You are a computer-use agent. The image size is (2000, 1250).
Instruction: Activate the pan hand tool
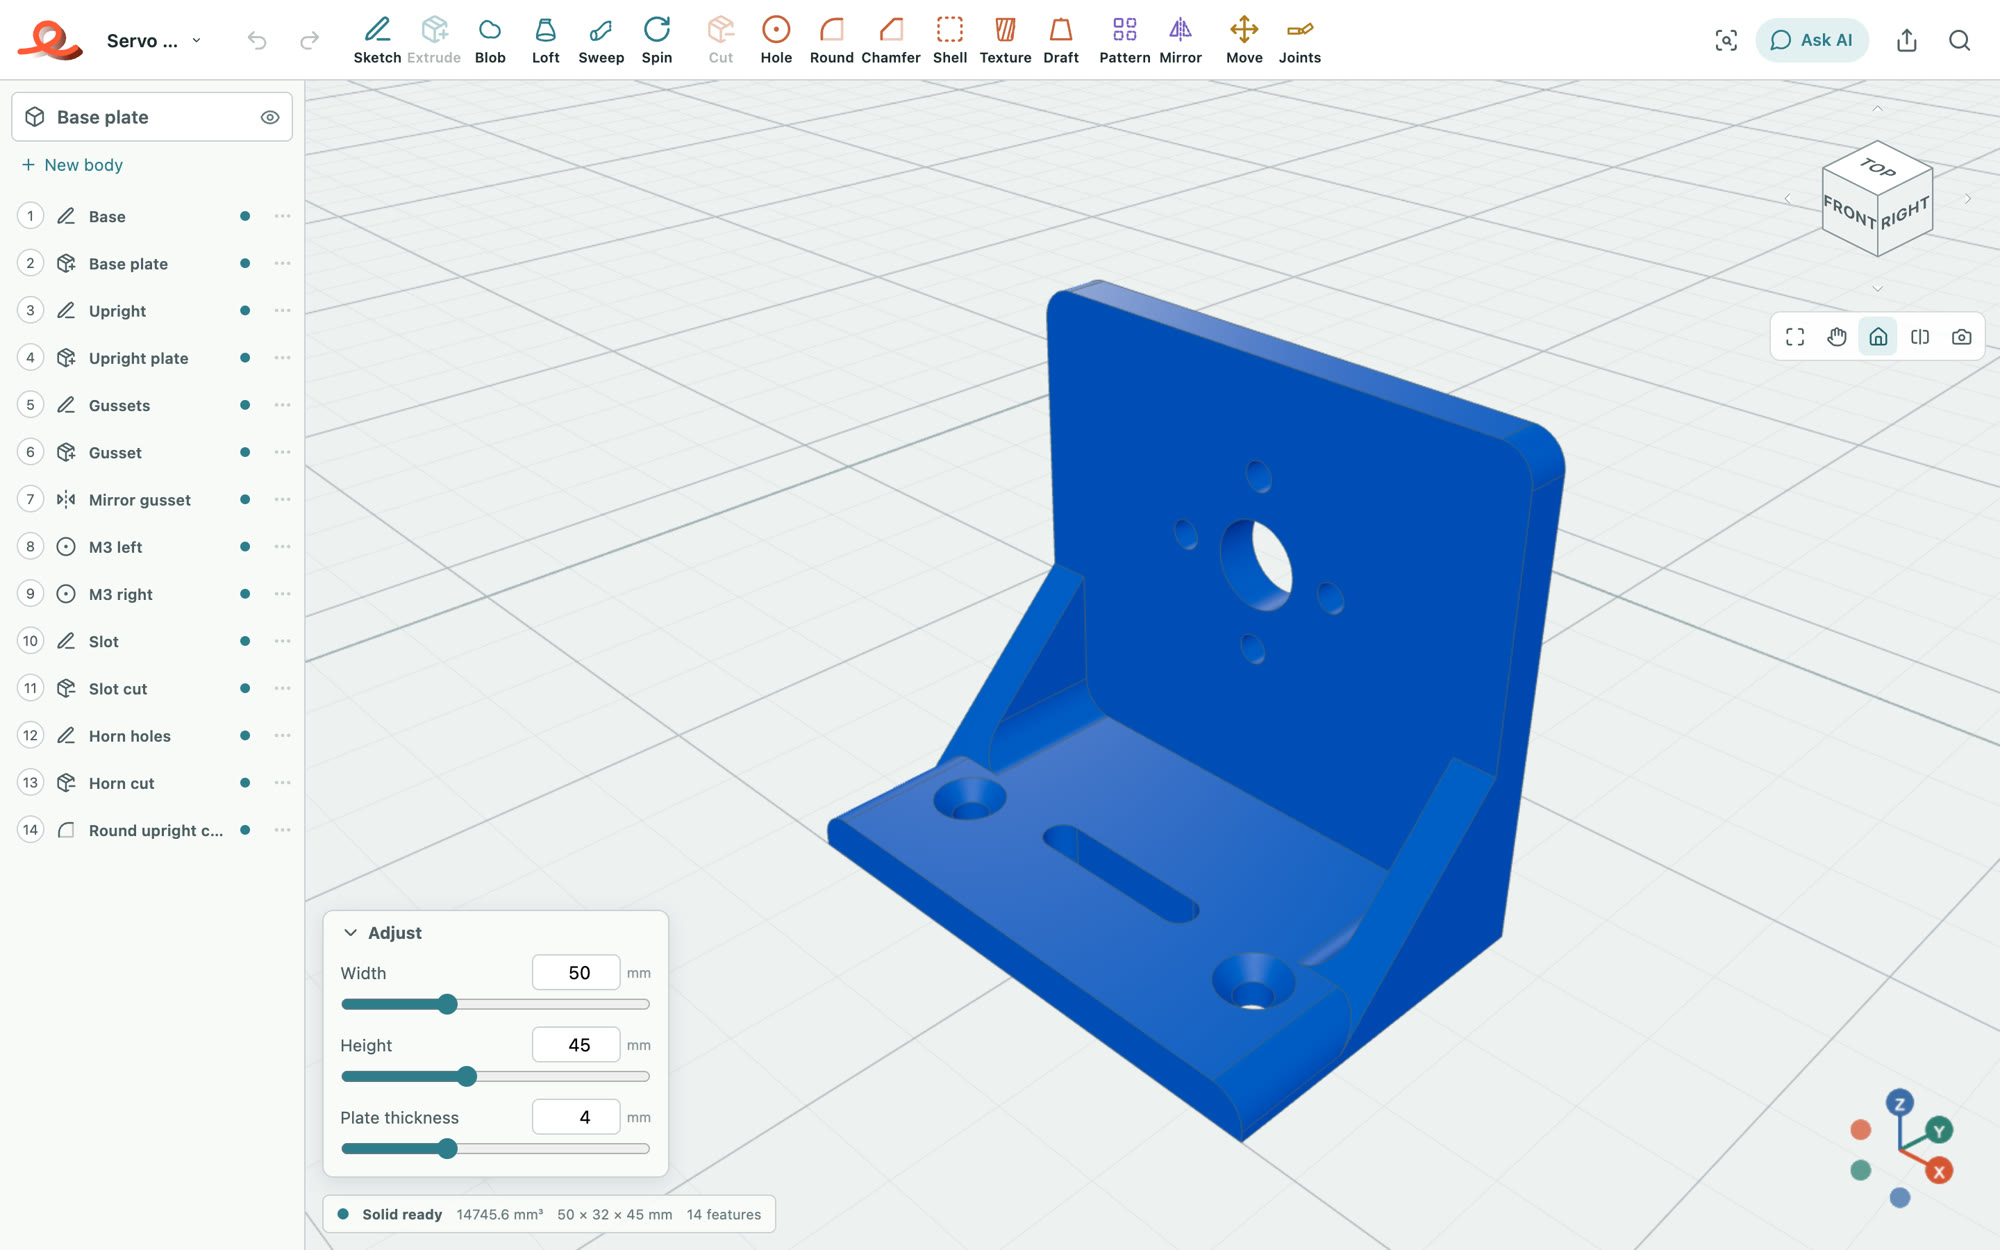coord(1837,337)
